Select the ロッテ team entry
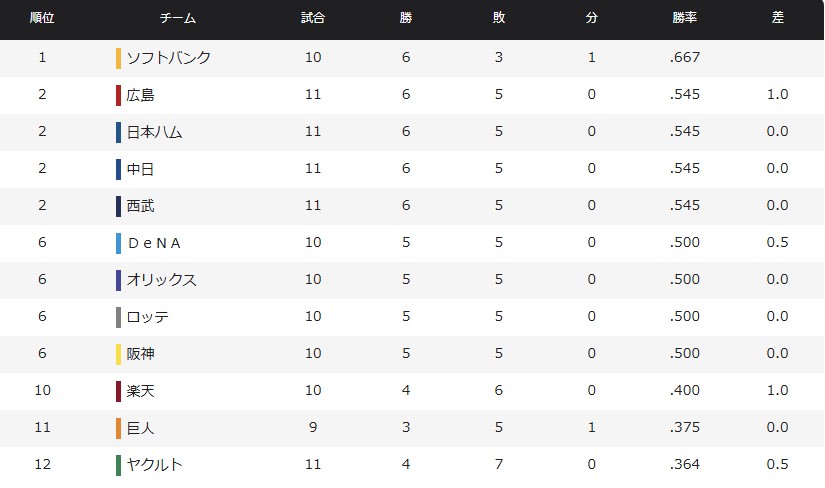 coord(148,317)
